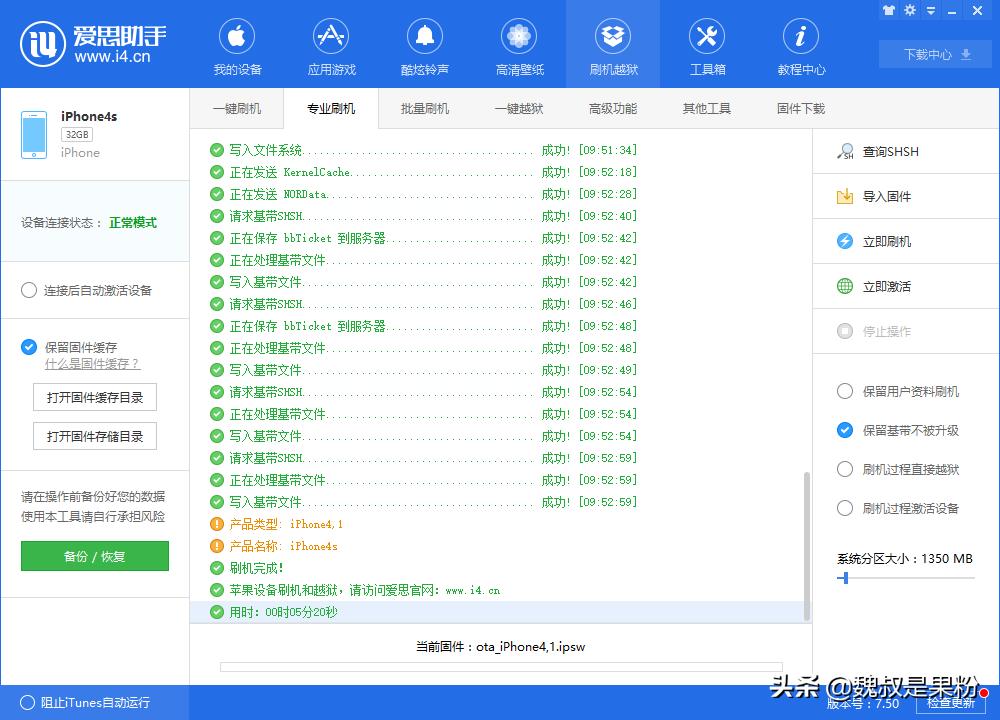
Task: Open the 酷炫铃声 section
Action: tap(424, 44)
